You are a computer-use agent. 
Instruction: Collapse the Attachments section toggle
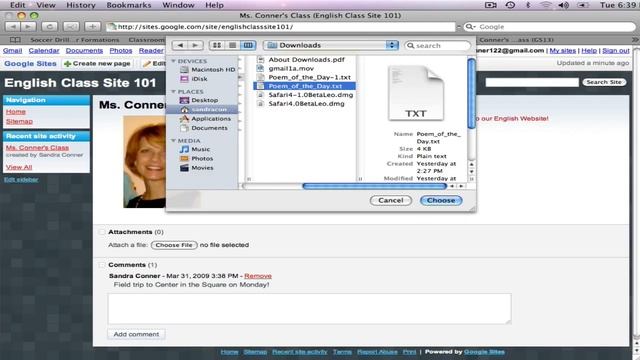click(102, 232)
